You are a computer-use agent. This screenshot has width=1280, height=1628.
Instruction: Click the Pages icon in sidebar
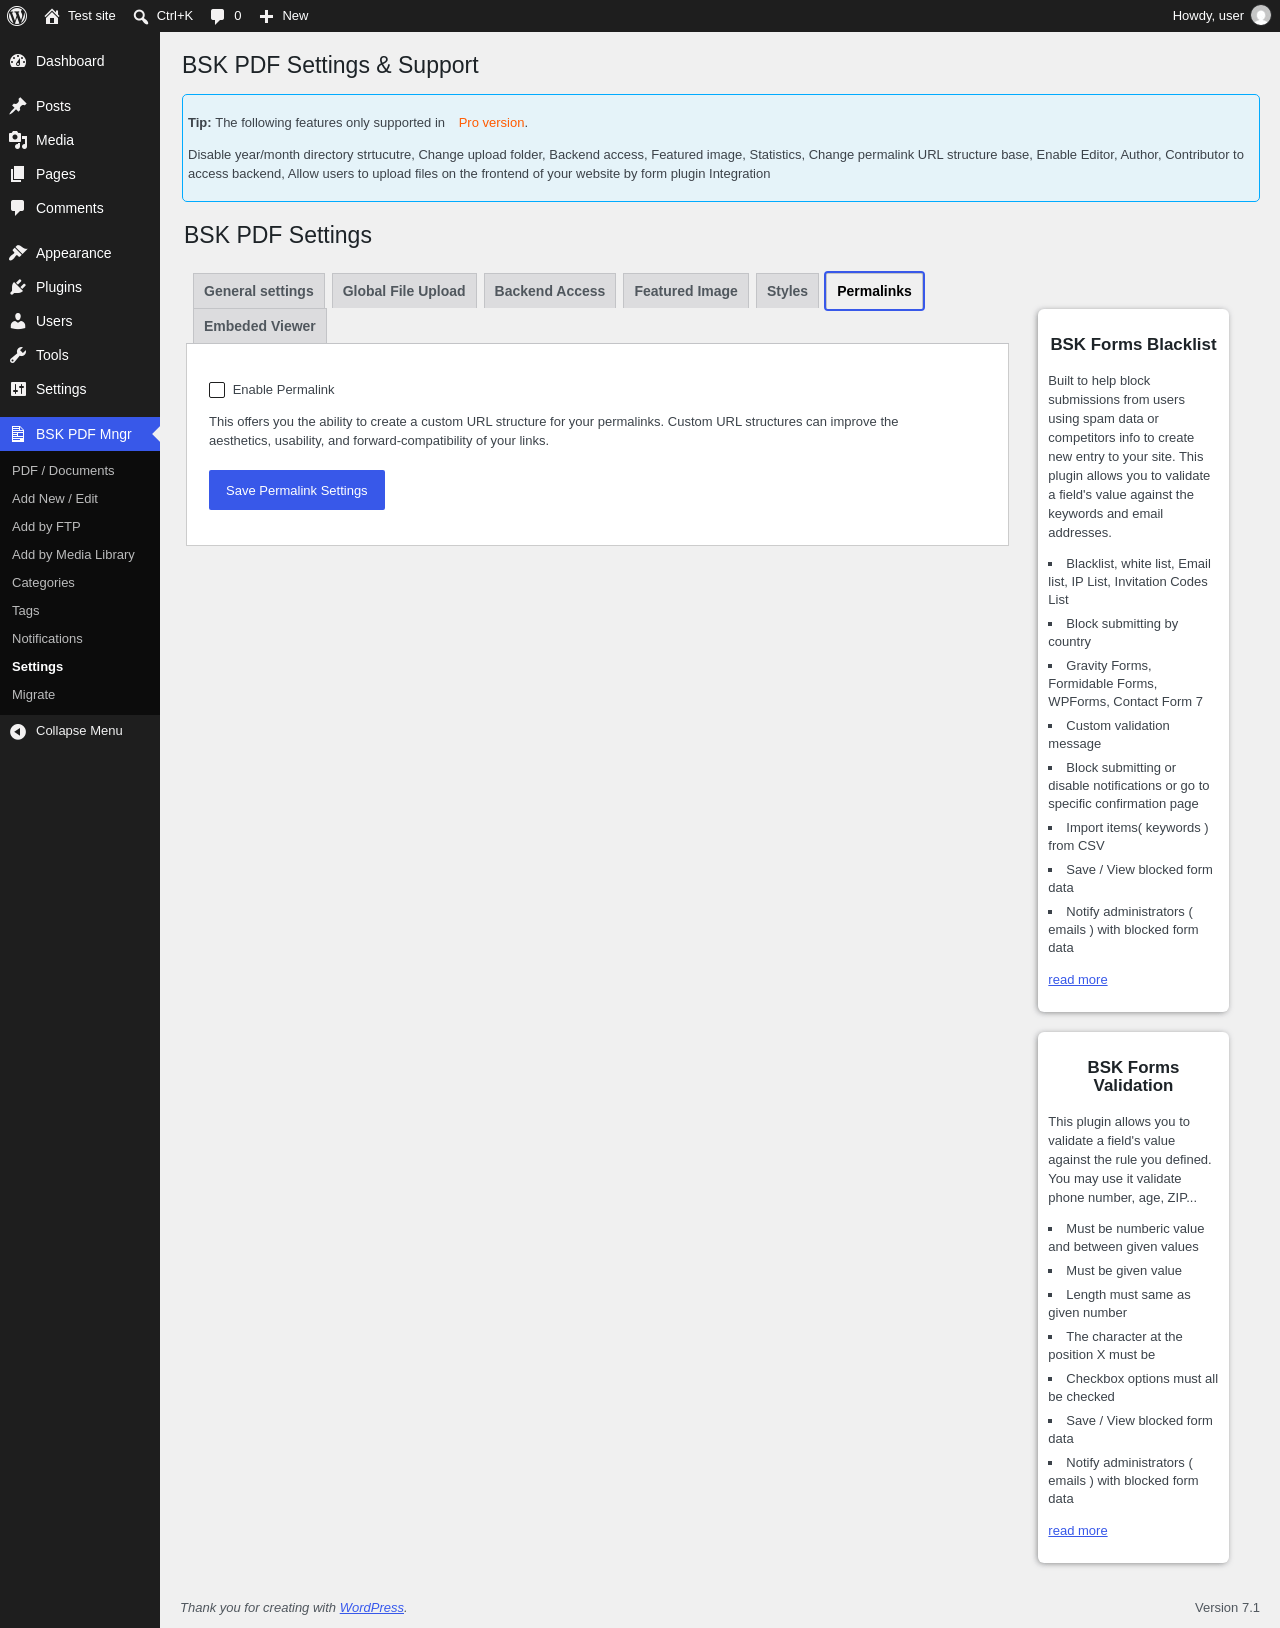18,174
